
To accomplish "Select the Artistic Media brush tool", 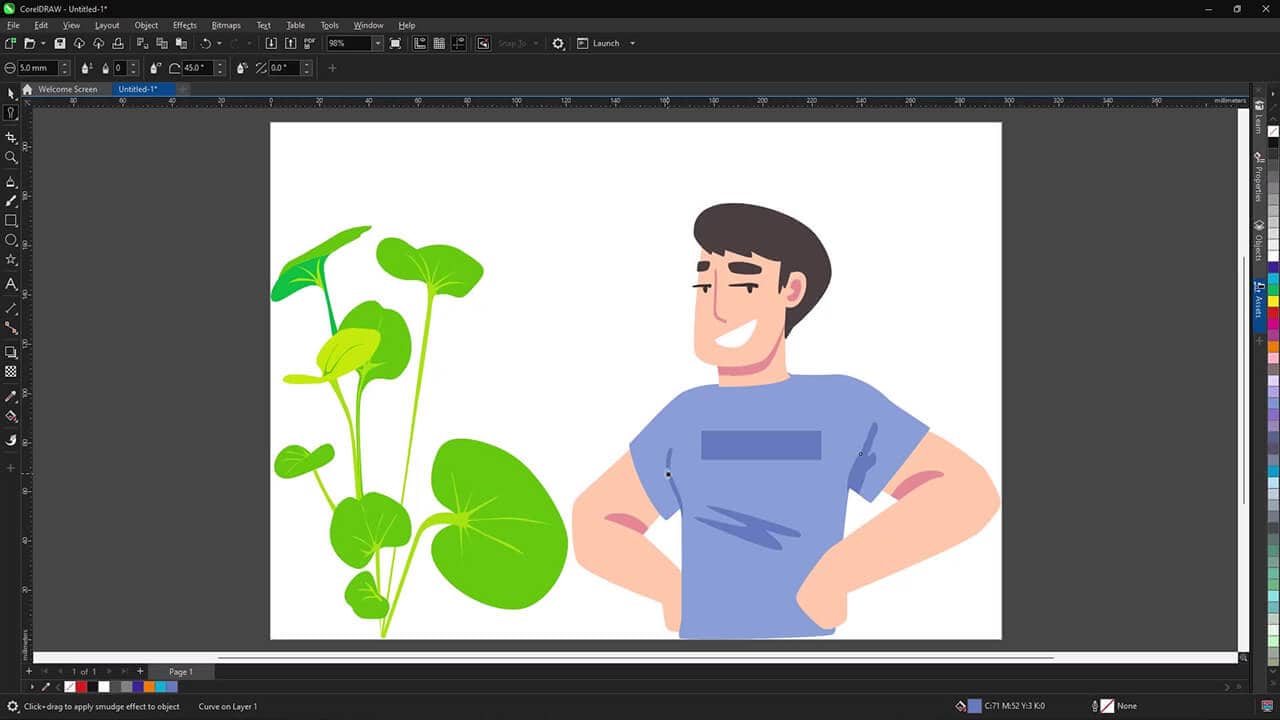I will click(x=11, y=201).
